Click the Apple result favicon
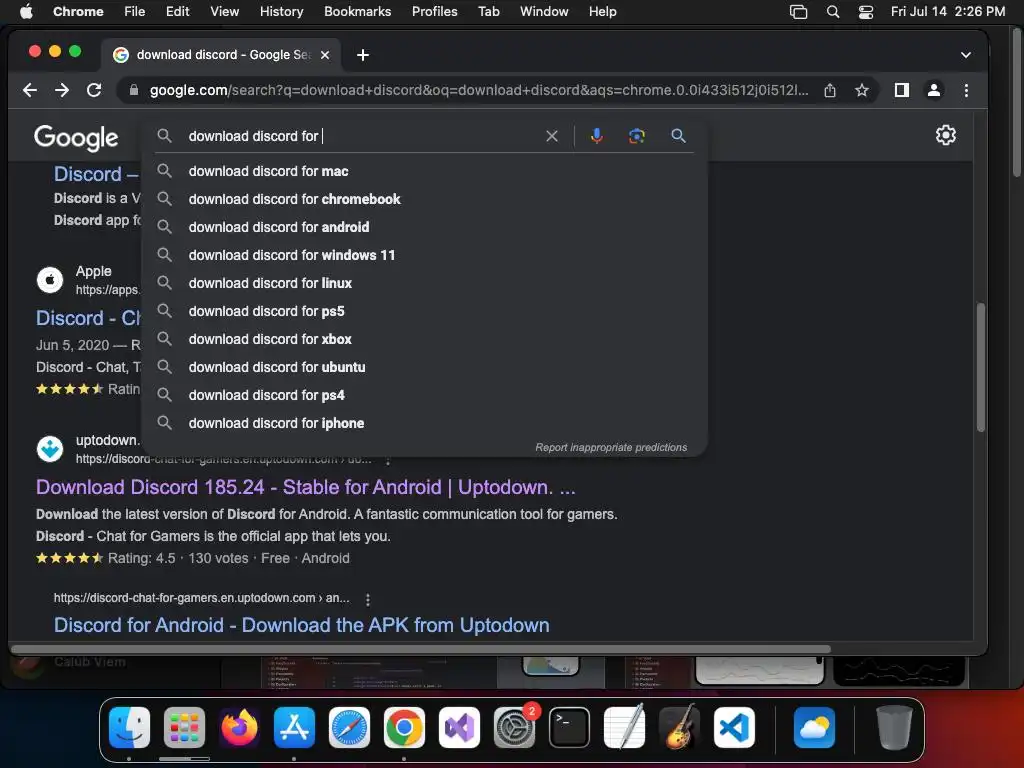Image resolution: width=1024 pixels, height=768 pixels. [50, 280]
